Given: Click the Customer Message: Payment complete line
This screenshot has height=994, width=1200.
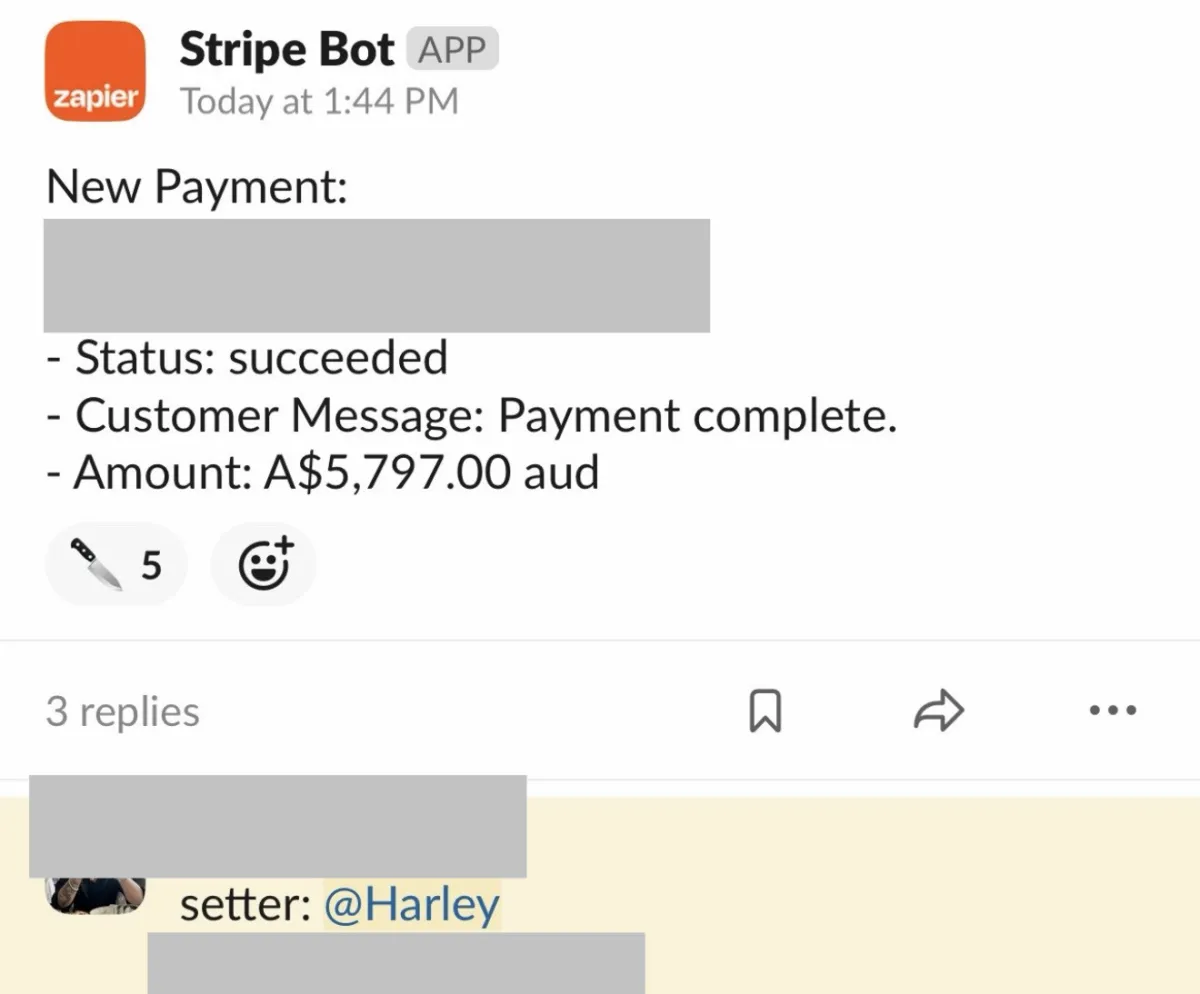Looking at the screenshot, I should click(x=472, y=416).
